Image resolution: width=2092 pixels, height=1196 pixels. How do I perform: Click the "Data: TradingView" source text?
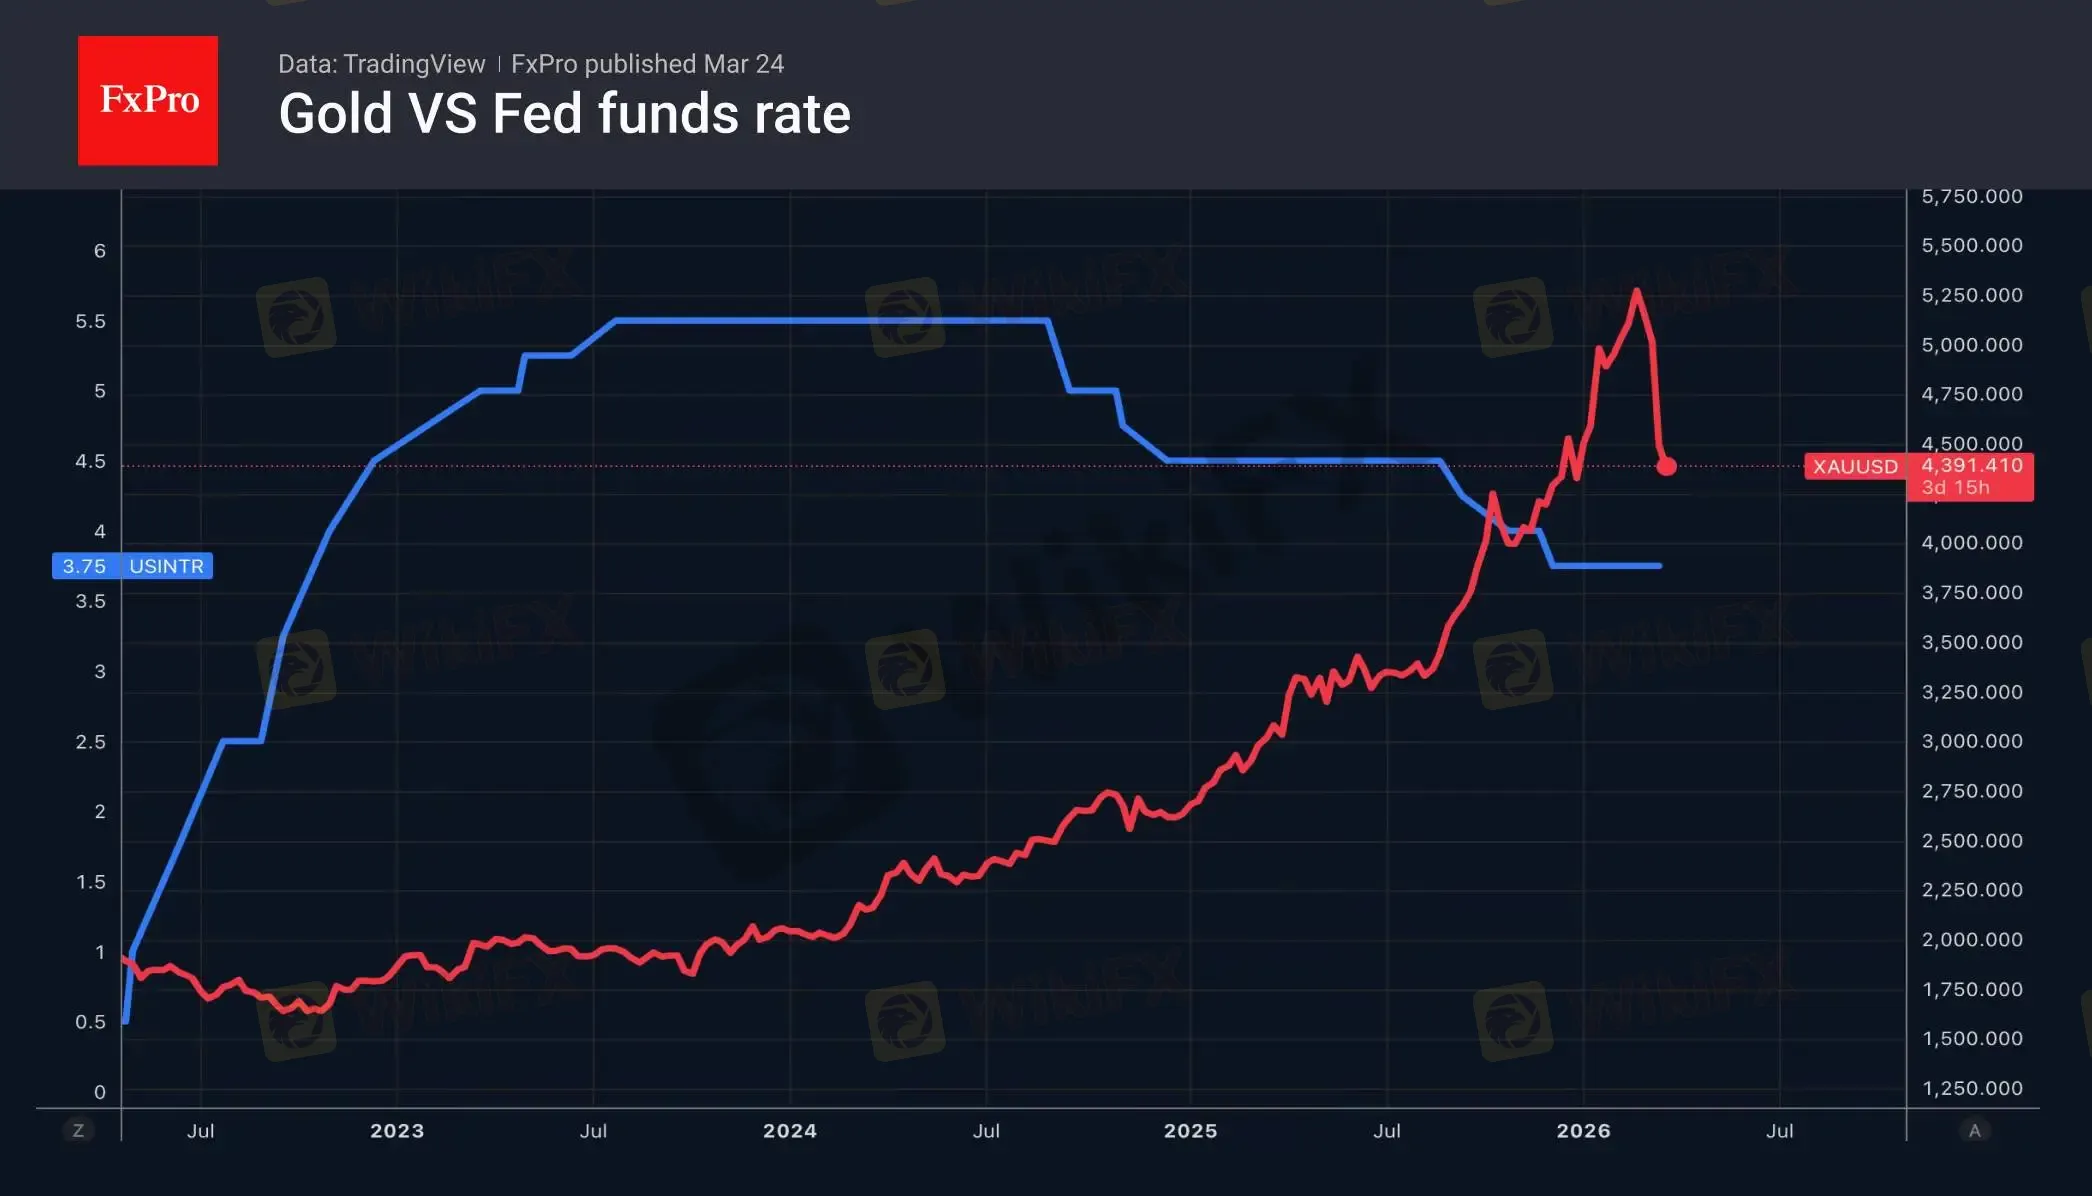pyautogui.click(x=381, y=64)
